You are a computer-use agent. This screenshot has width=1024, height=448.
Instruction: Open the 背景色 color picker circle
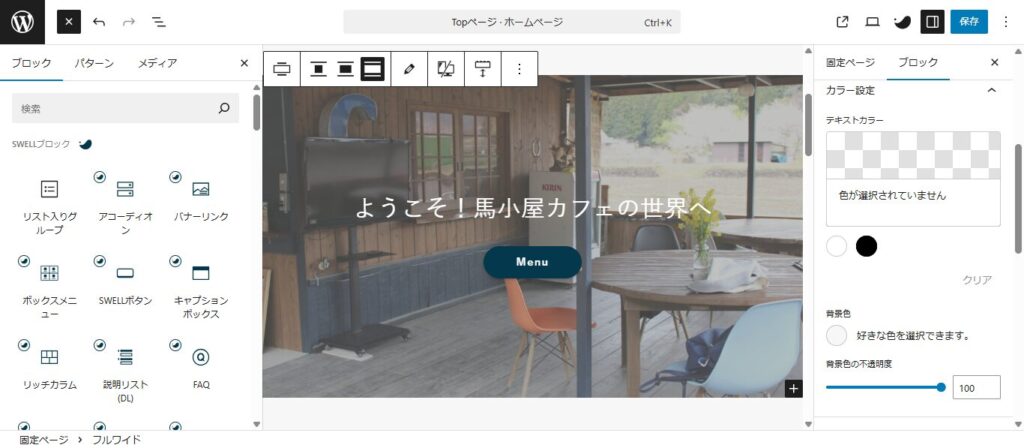pyautogui.click(x=837, y=336)
